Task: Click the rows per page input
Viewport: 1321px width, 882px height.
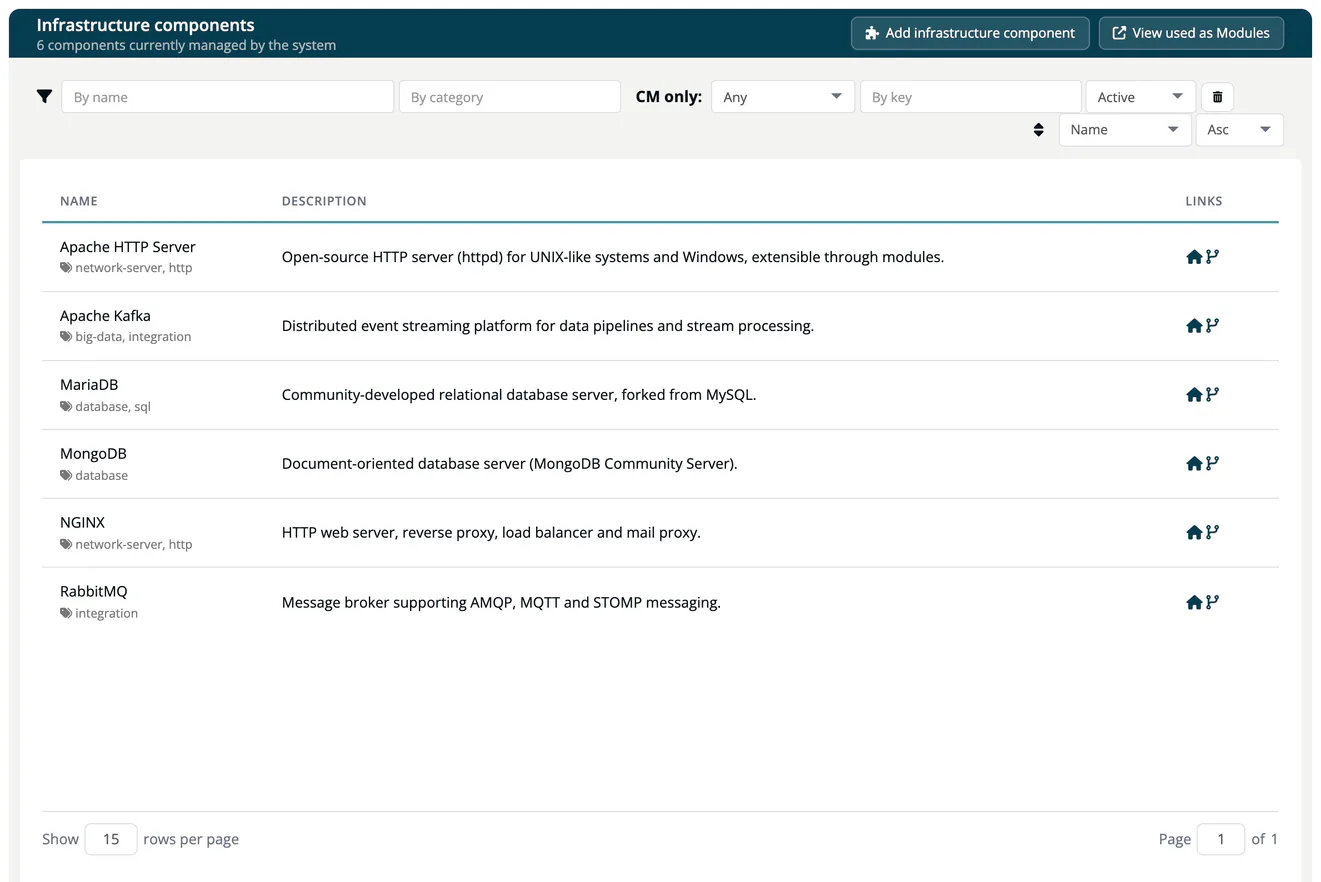Action: [x=111, y=839]
